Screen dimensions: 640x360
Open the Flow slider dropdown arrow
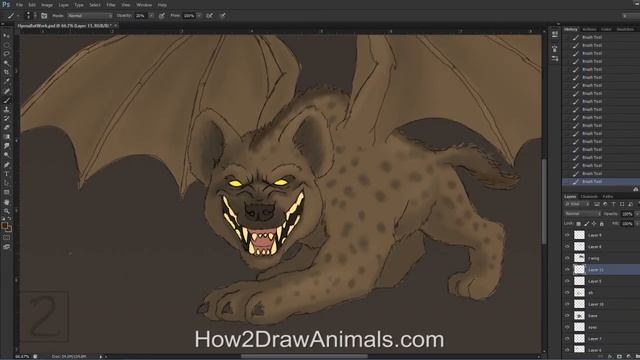199,16
